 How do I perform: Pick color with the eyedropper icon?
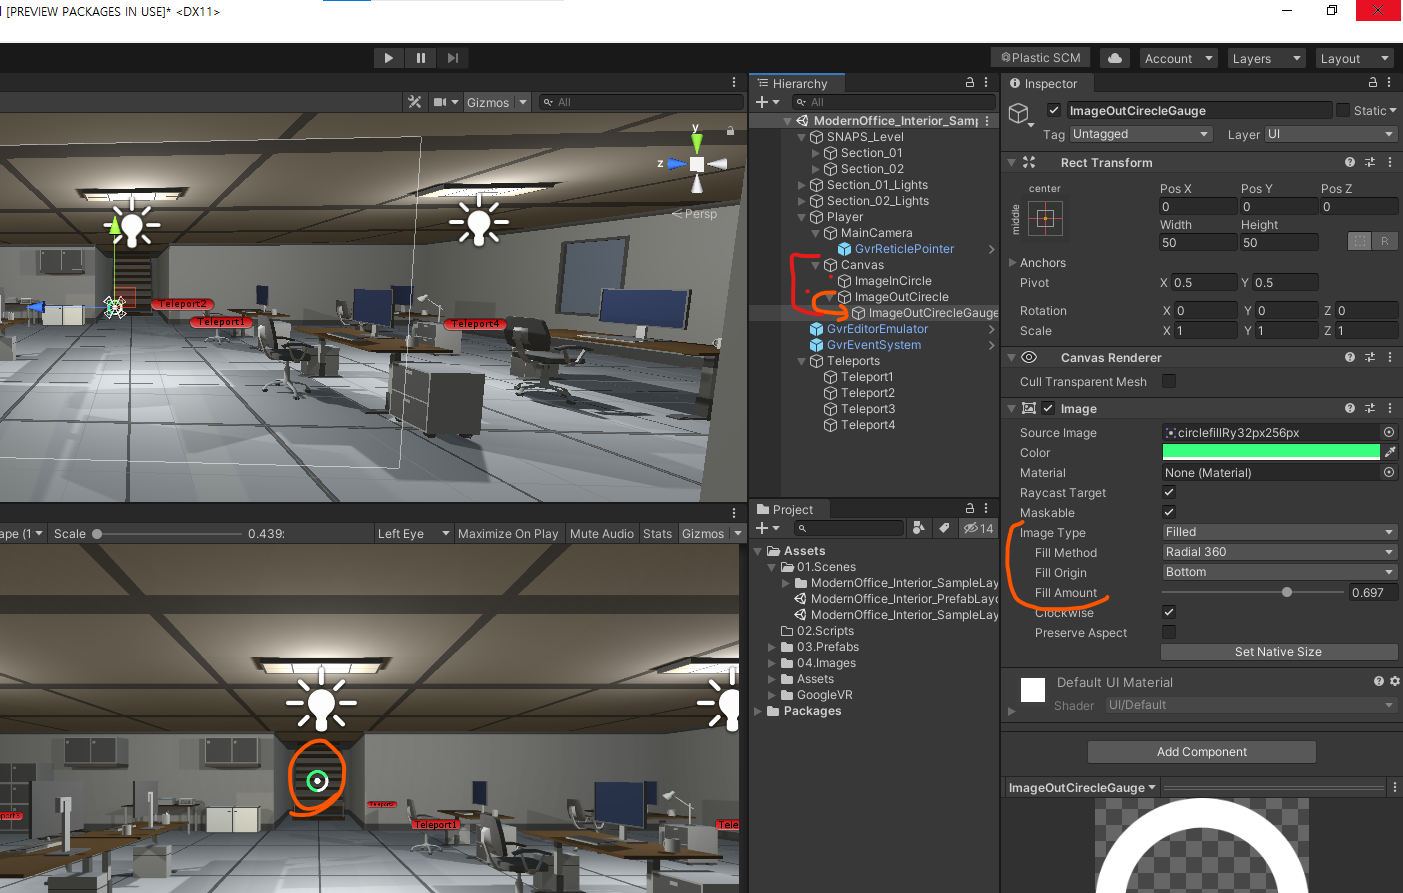1390,452
